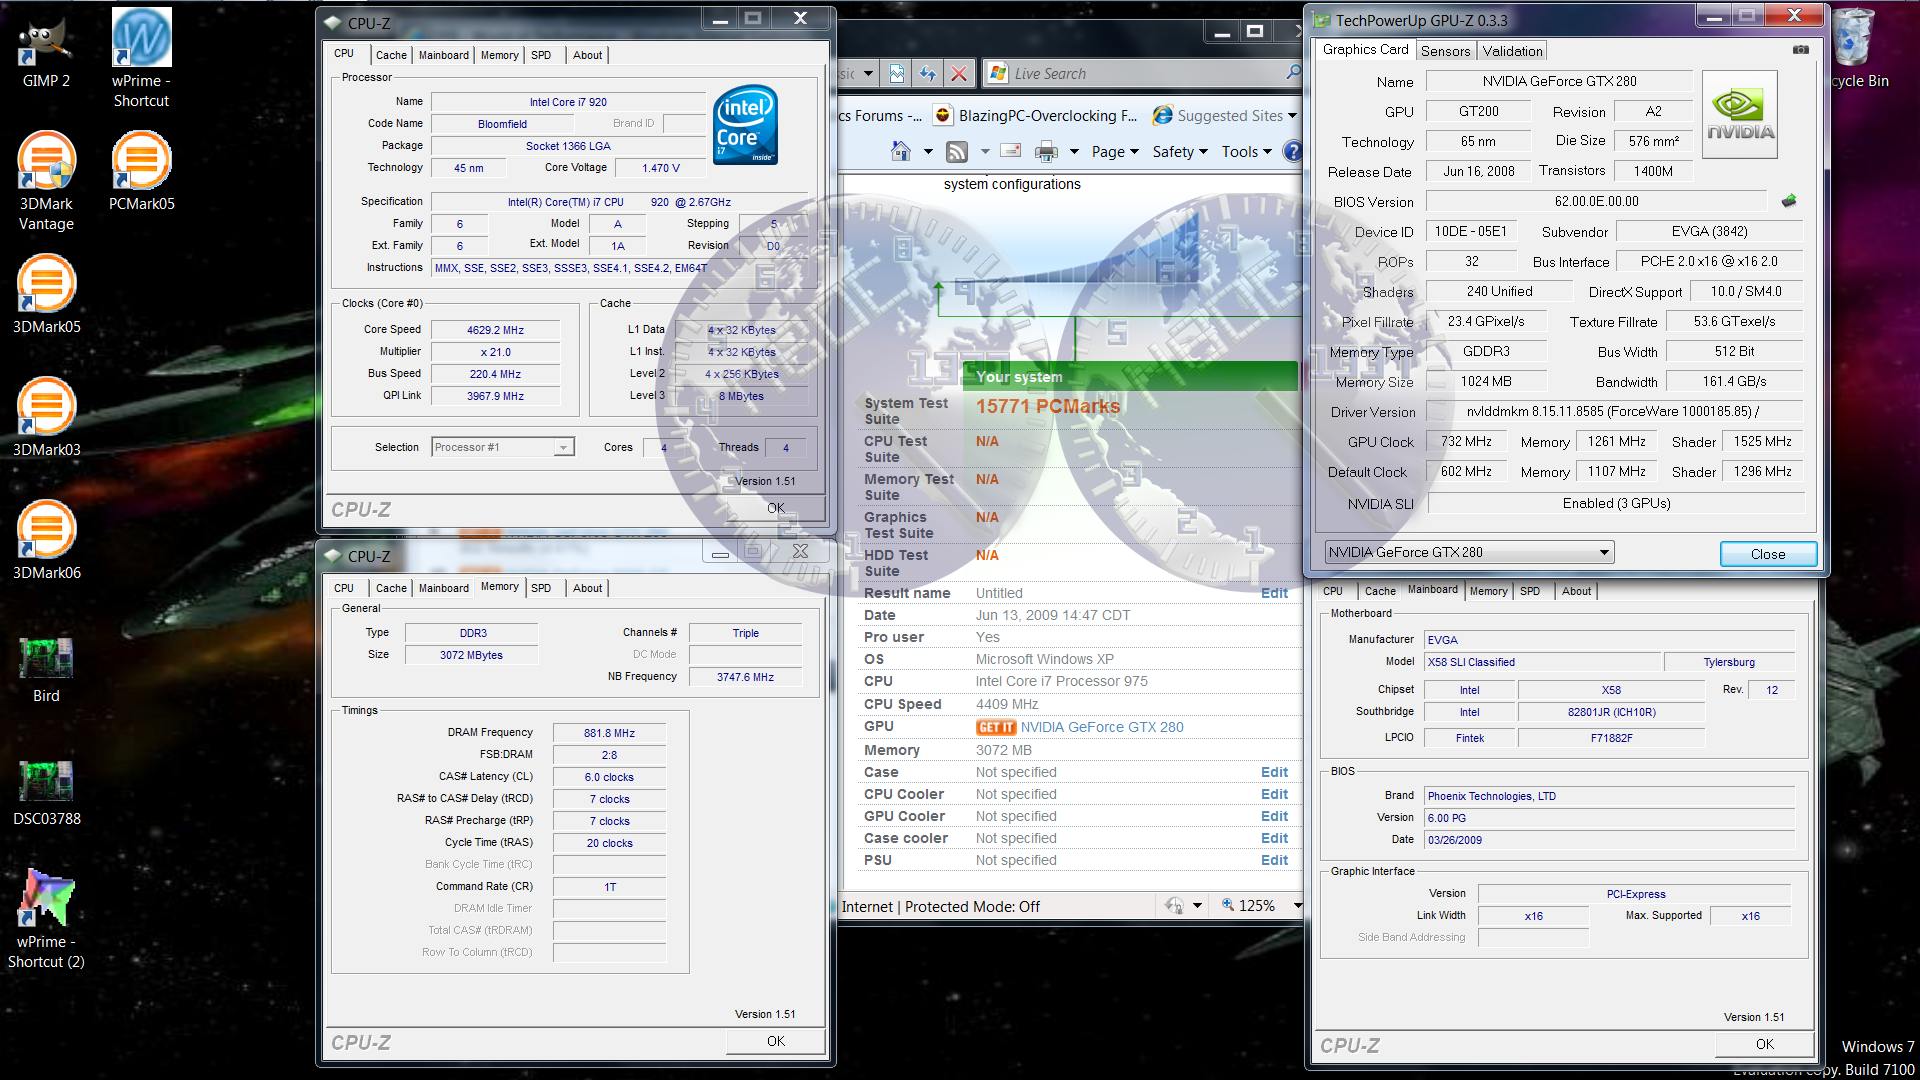Click the browser Refresh arrows icon
The width and height of the screenshot is (1920, 1080).
pos(928,73)
